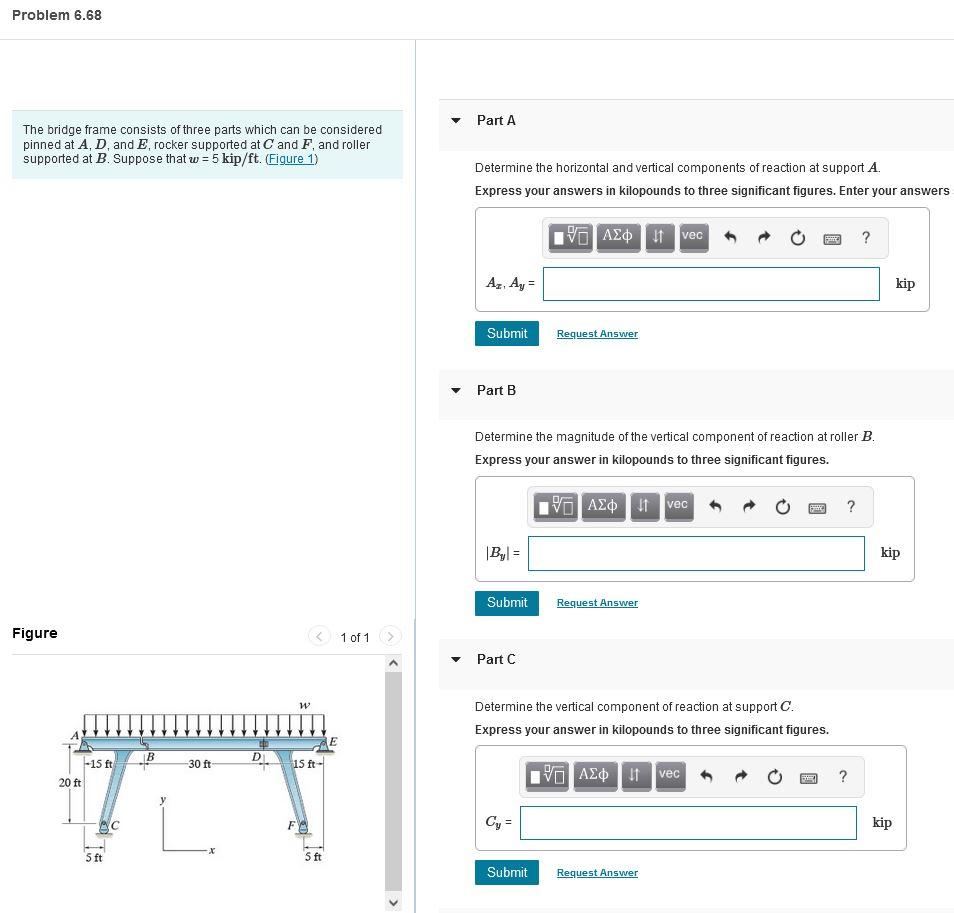The height and width of the screenshot is (913, 954).
Task: Click figure panel scroll up arrow
Action: click(x=393, y=663)
